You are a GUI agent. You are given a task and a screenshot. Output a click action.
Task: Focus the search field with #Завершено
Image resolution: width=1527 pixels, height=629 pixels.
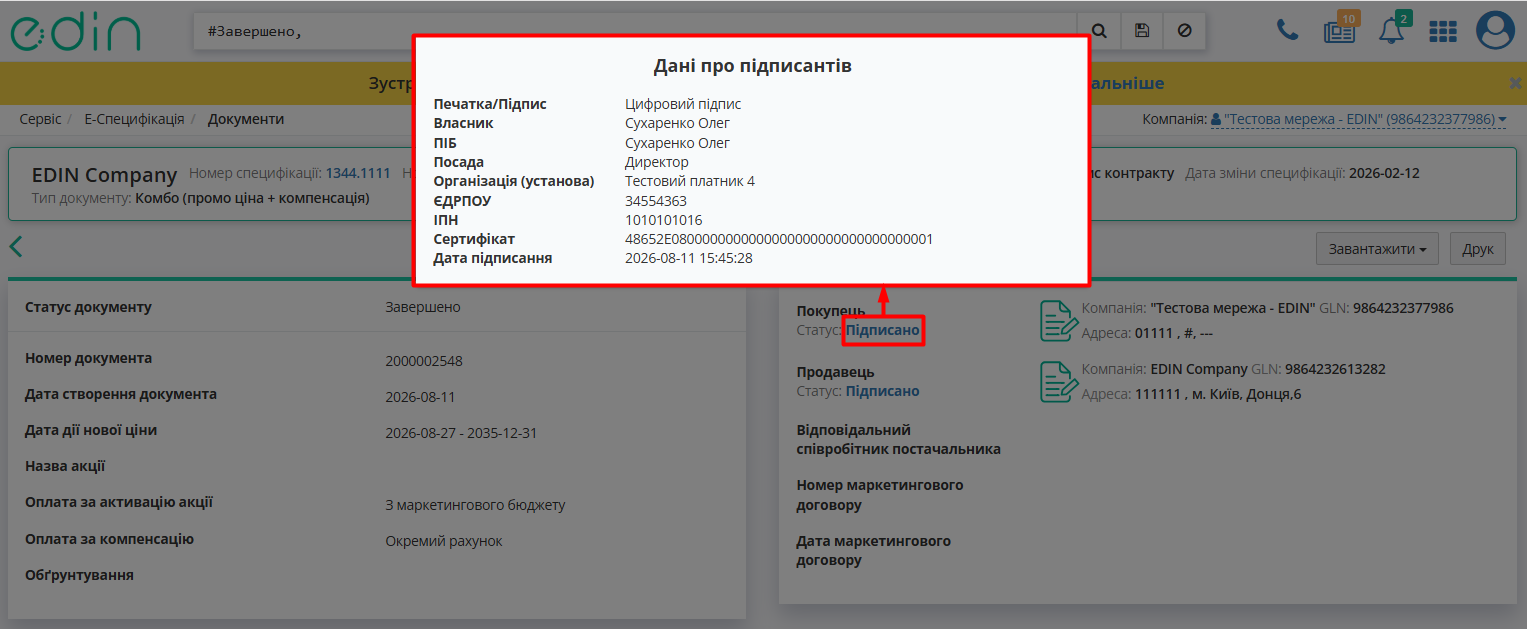click(635, 31)
